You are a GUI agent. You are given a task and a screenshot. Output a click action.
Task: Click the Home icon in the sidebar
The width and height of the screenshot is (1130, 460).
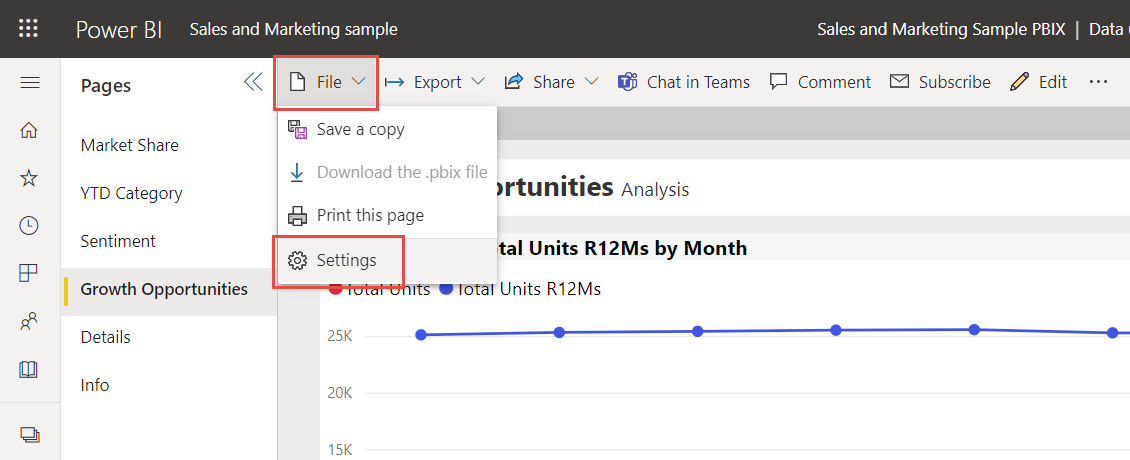[29, 130]
